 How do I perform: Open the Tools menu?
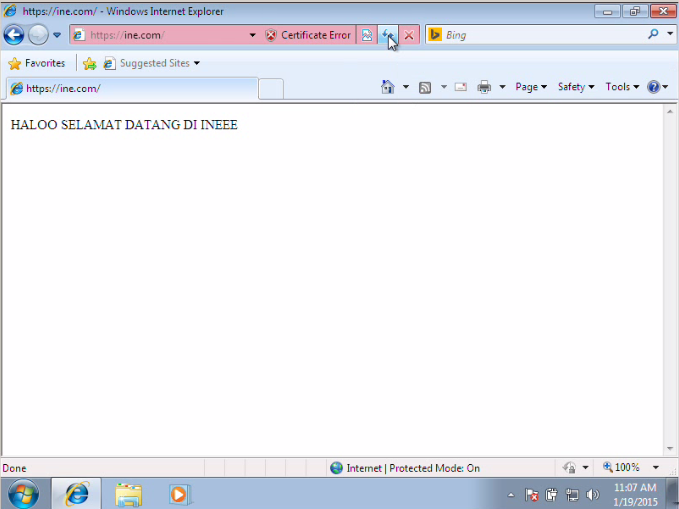coord(622,87)
